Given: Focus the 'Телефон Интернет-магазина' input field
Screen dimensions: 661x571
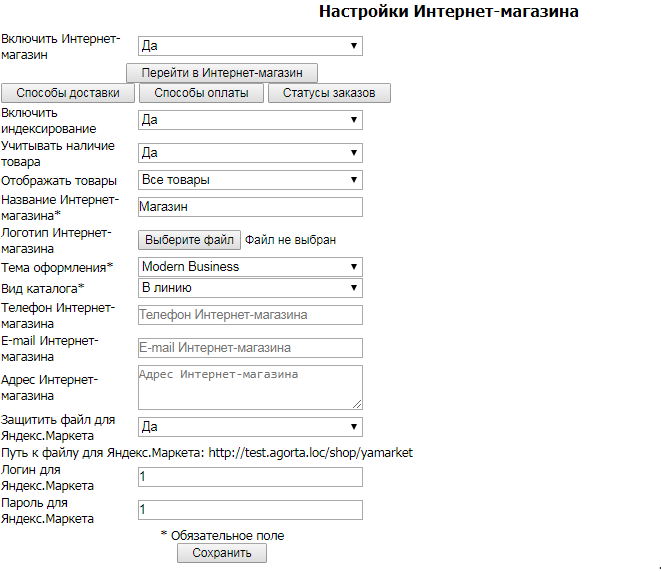Looking at the screenshot, I should coord(250,315).
